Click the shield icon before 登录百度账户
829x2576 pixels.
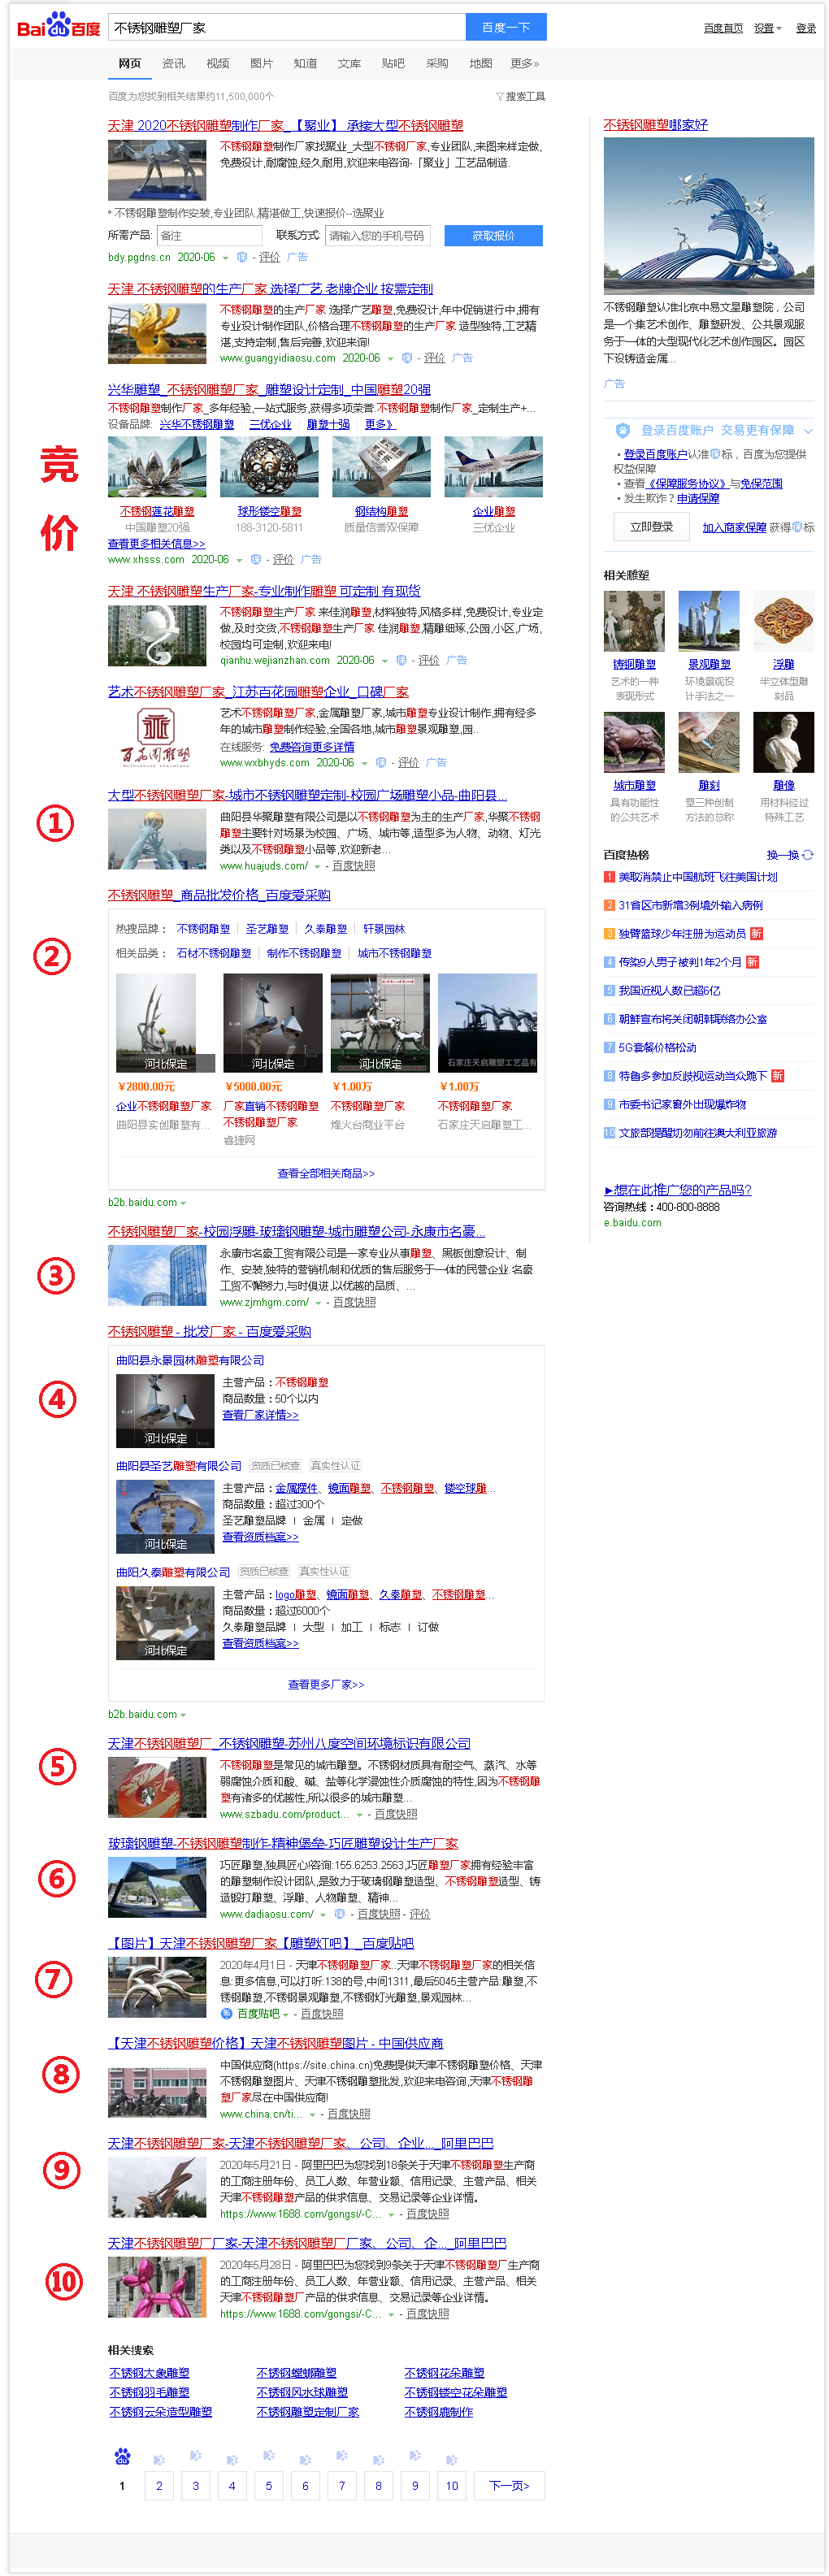coord(623,431)
